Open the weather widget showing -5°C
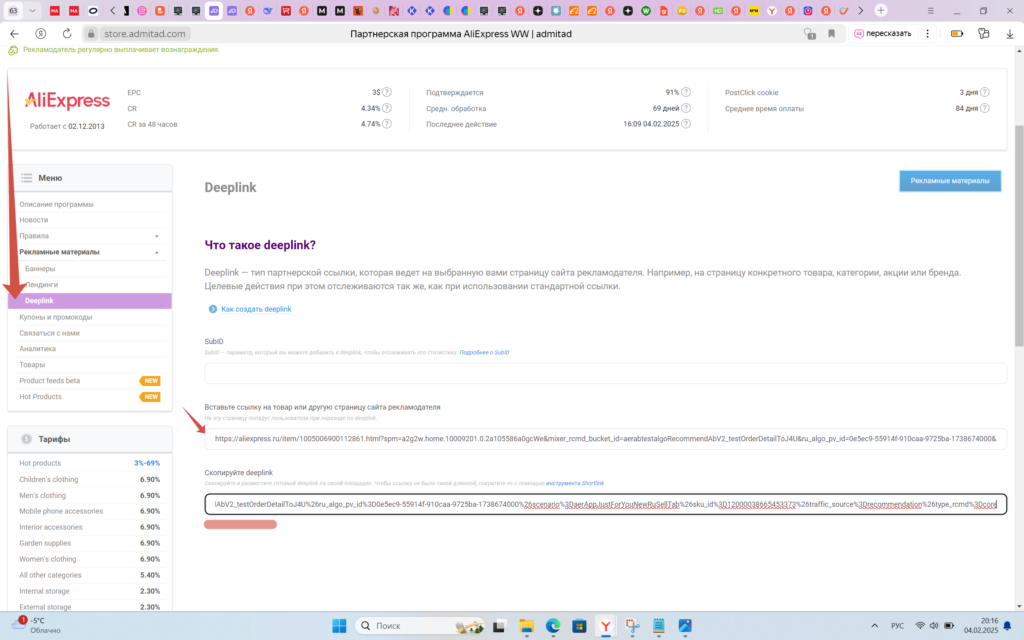This screenshot has width=1024, height=640. tap(37, 626)
